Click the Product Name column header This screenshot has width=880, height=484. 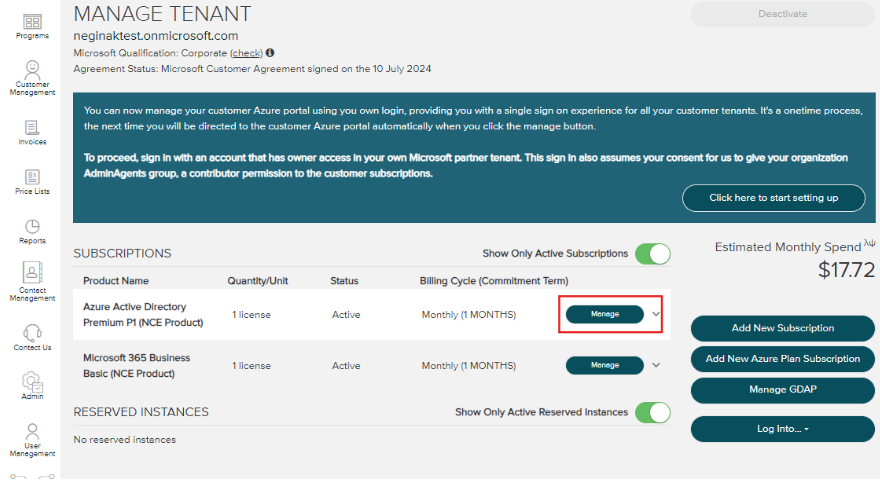pyautogui.click(x=116, y=281)
